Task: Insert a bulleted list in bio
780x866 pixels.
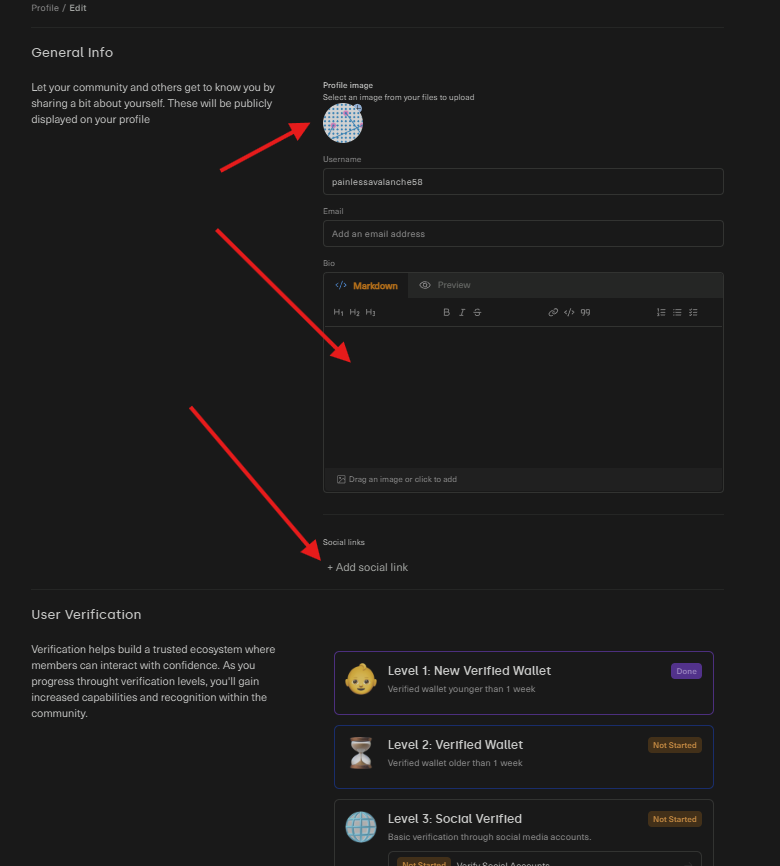Action: coord(677,313)
